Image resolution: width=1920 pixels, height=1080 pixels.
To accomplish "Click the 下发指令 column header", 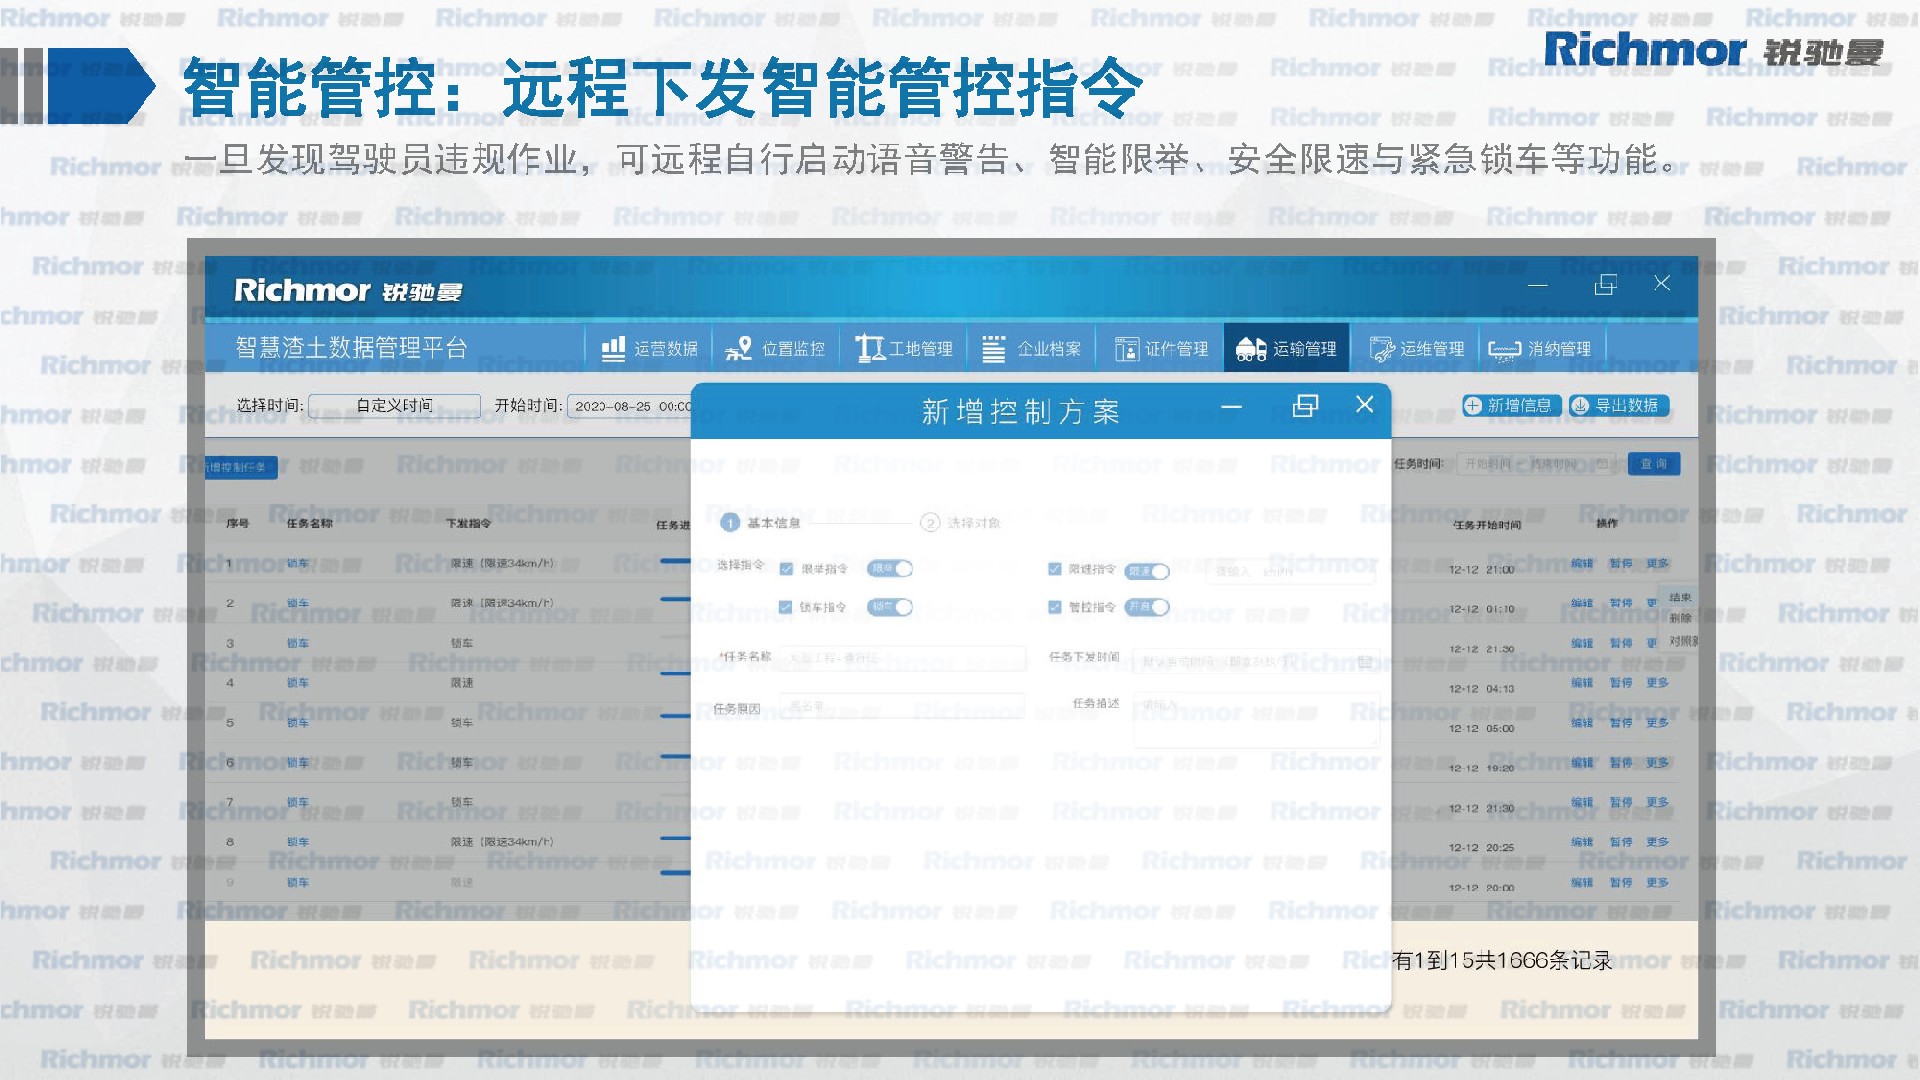I will pyautogui.click(x=468, y=523).
